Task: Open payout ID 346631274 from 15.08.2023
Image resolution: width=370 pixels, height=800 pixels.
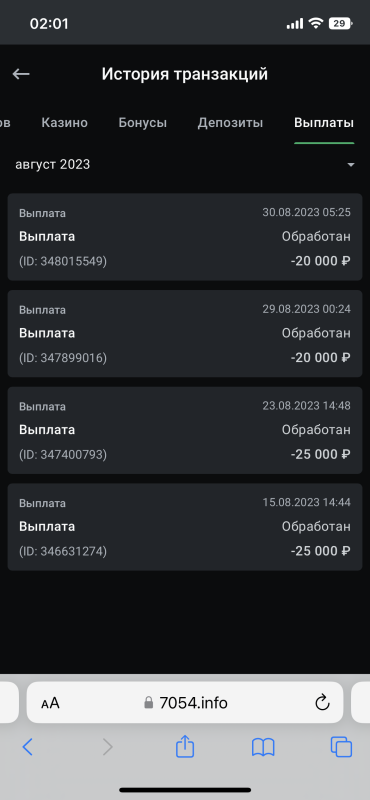Action: click(x=185, y=527)
